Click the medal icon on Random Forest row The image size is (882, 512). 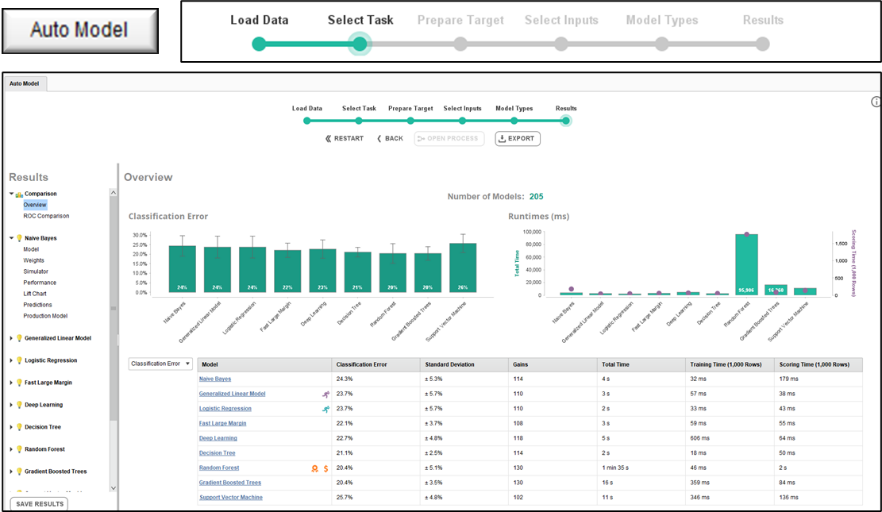point(315,468)
